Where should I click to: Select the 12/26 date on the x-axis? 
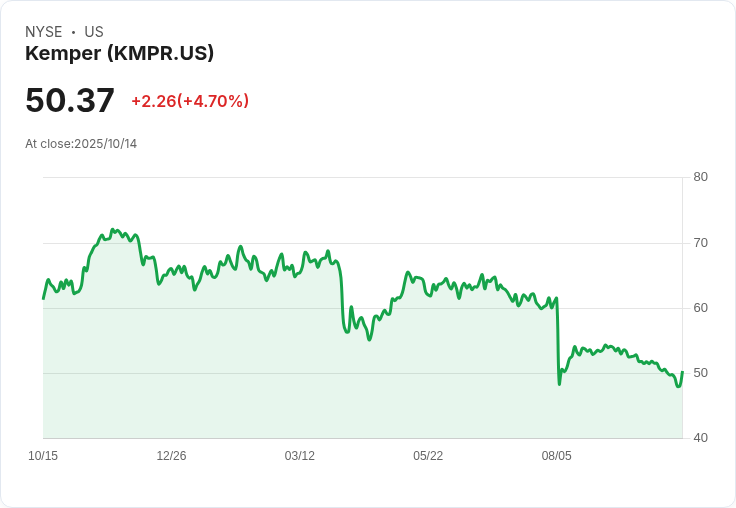coord(171,456)
